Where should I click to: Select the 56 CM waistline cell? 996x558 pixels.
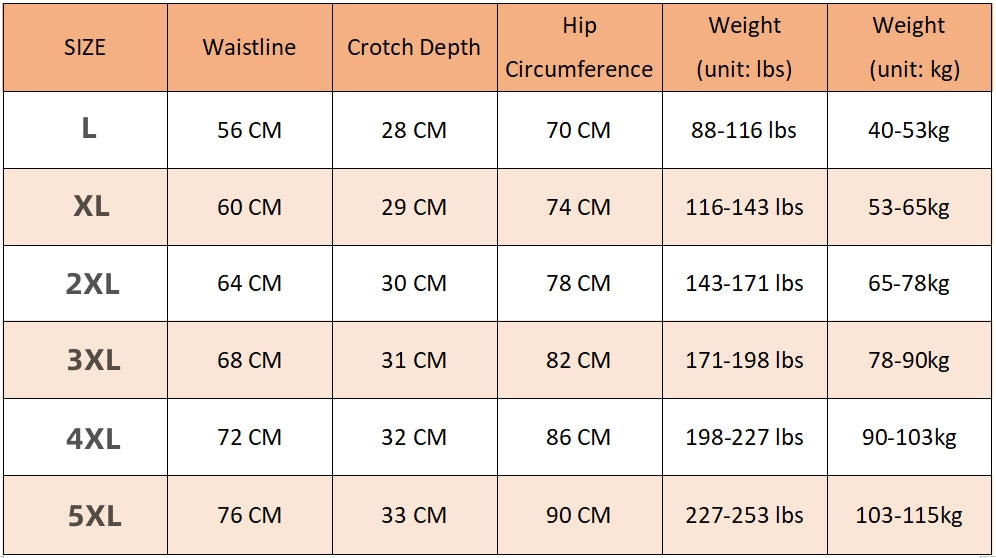click(250, 130)
